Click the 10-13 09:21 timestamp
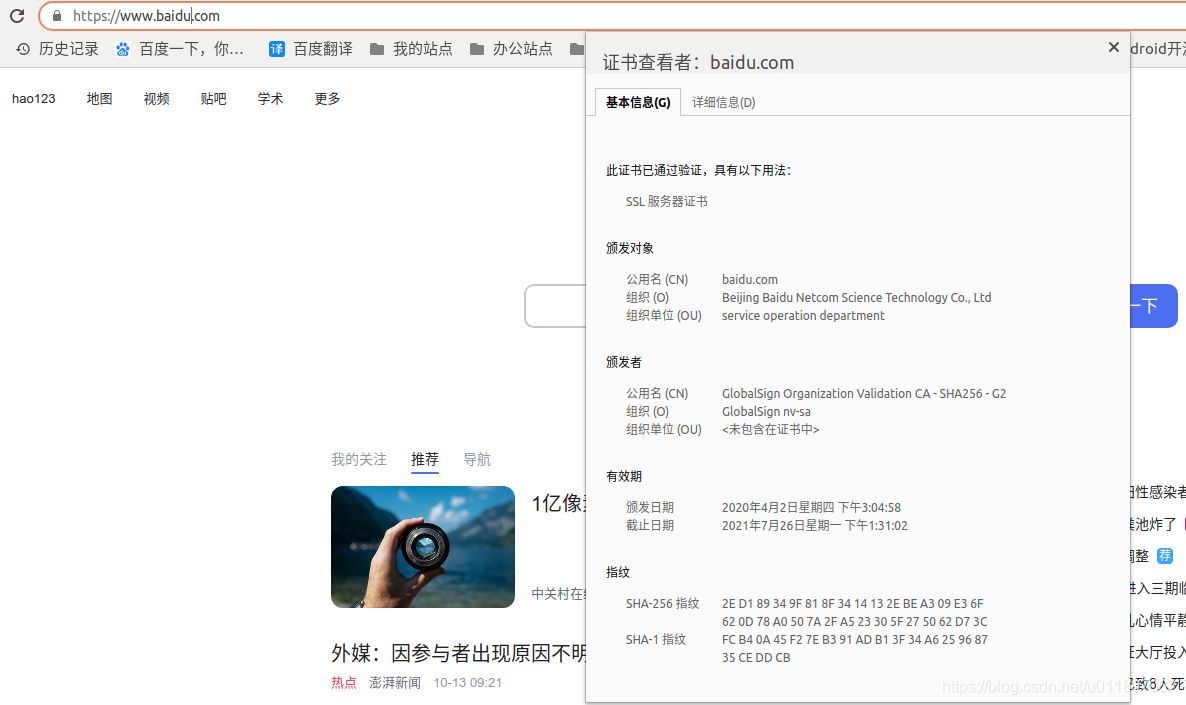Screen dimensions: 1186x705 pyautogui.click(x=467, y=682)
